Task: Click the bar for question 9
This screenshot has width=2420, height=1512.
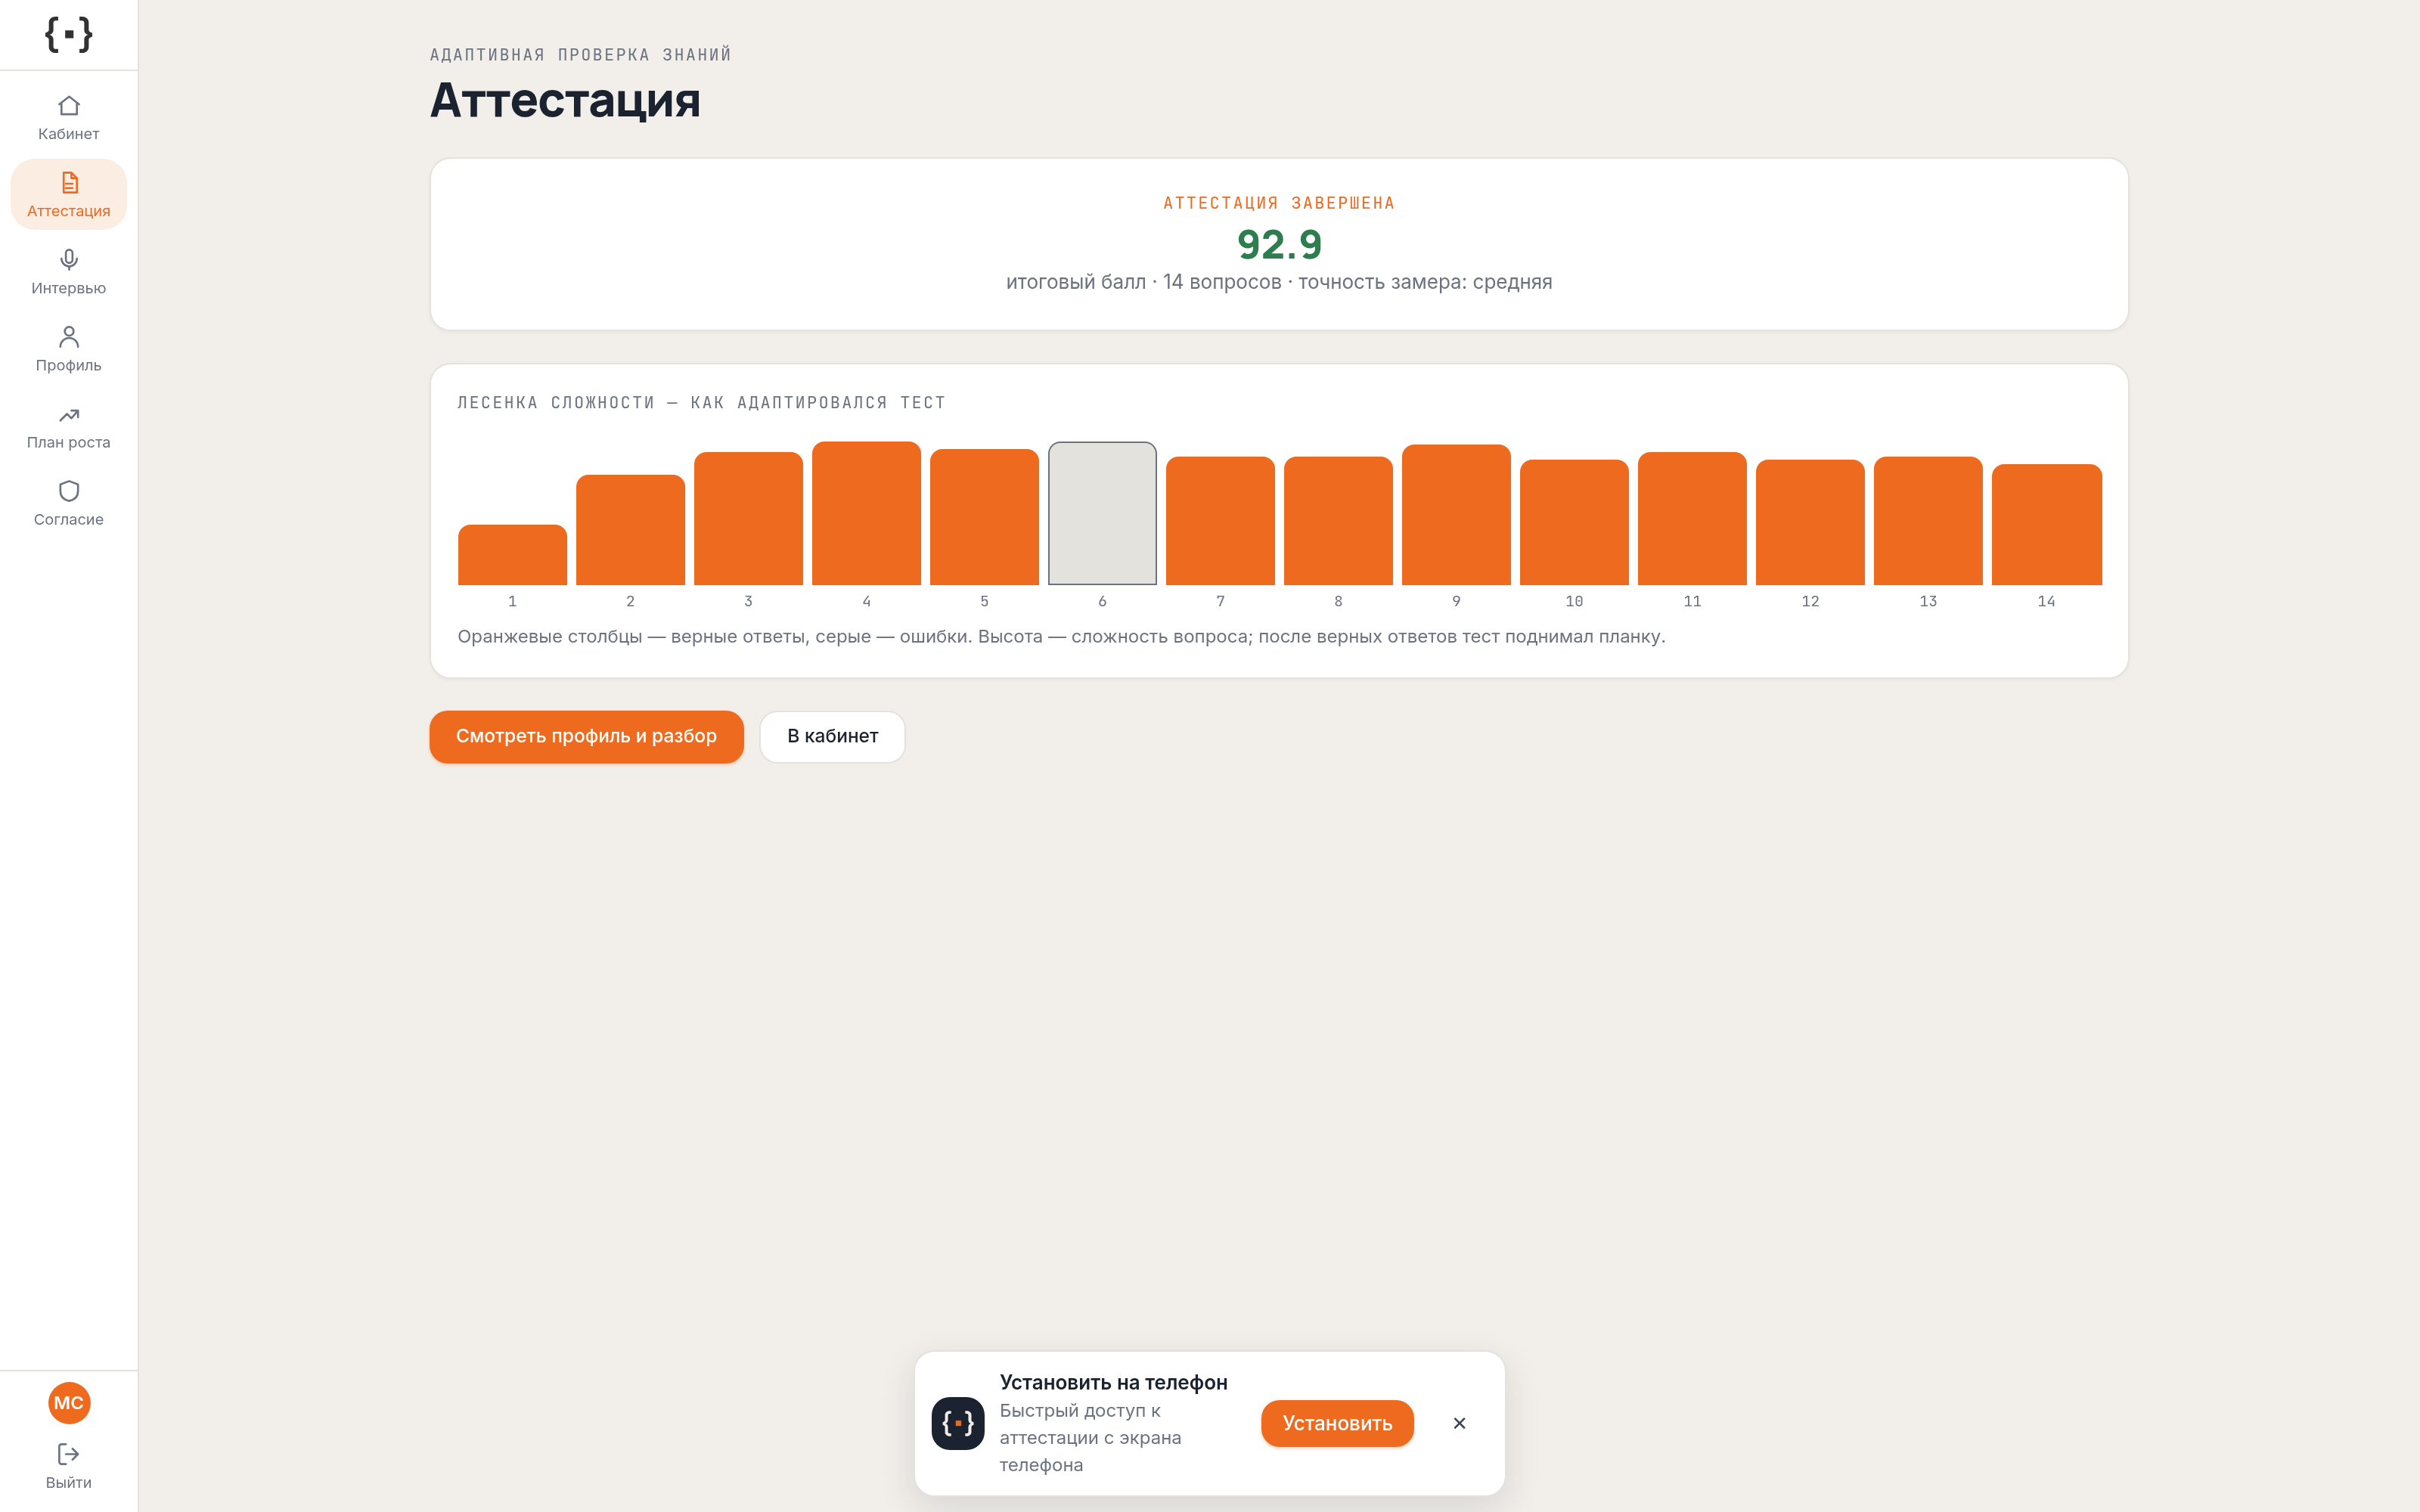Action: pos(1456,515)
